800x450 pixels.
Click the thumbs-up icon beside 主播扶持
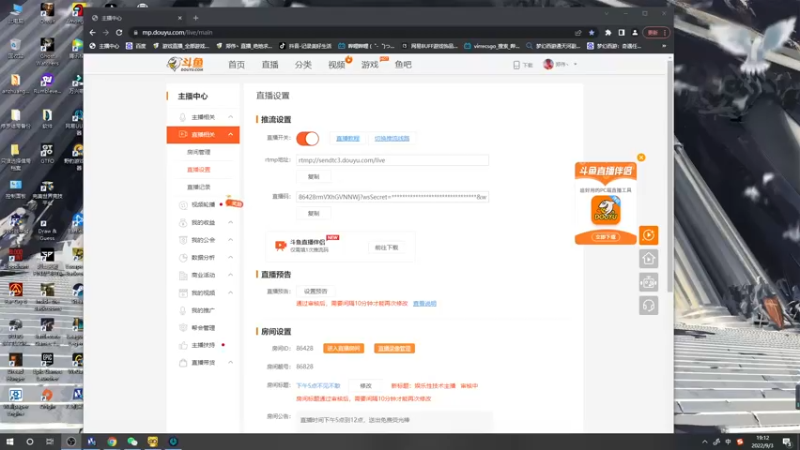pos(183,345)
